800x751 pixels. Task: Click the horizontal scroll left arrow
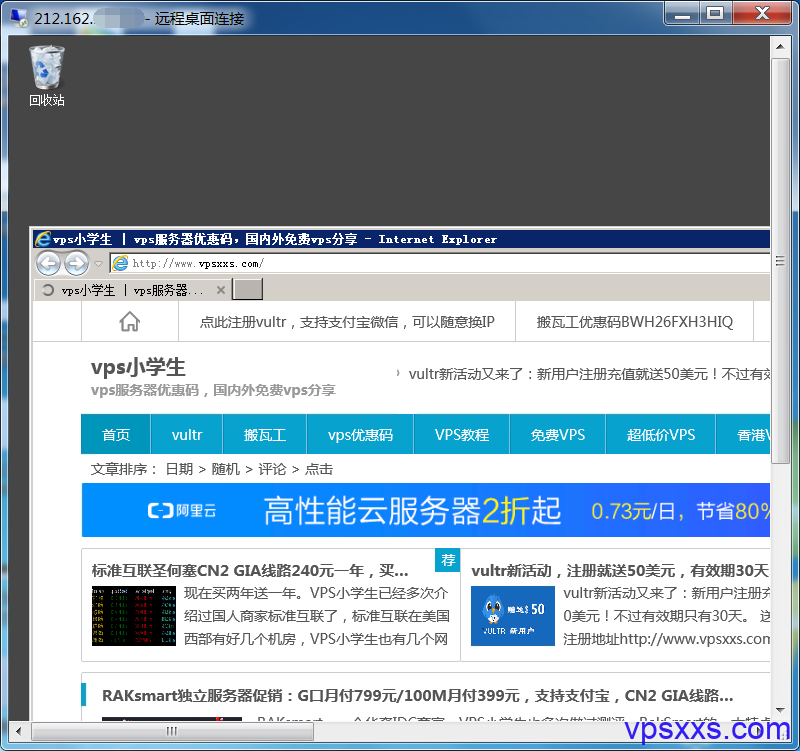(x=19, y=731)
